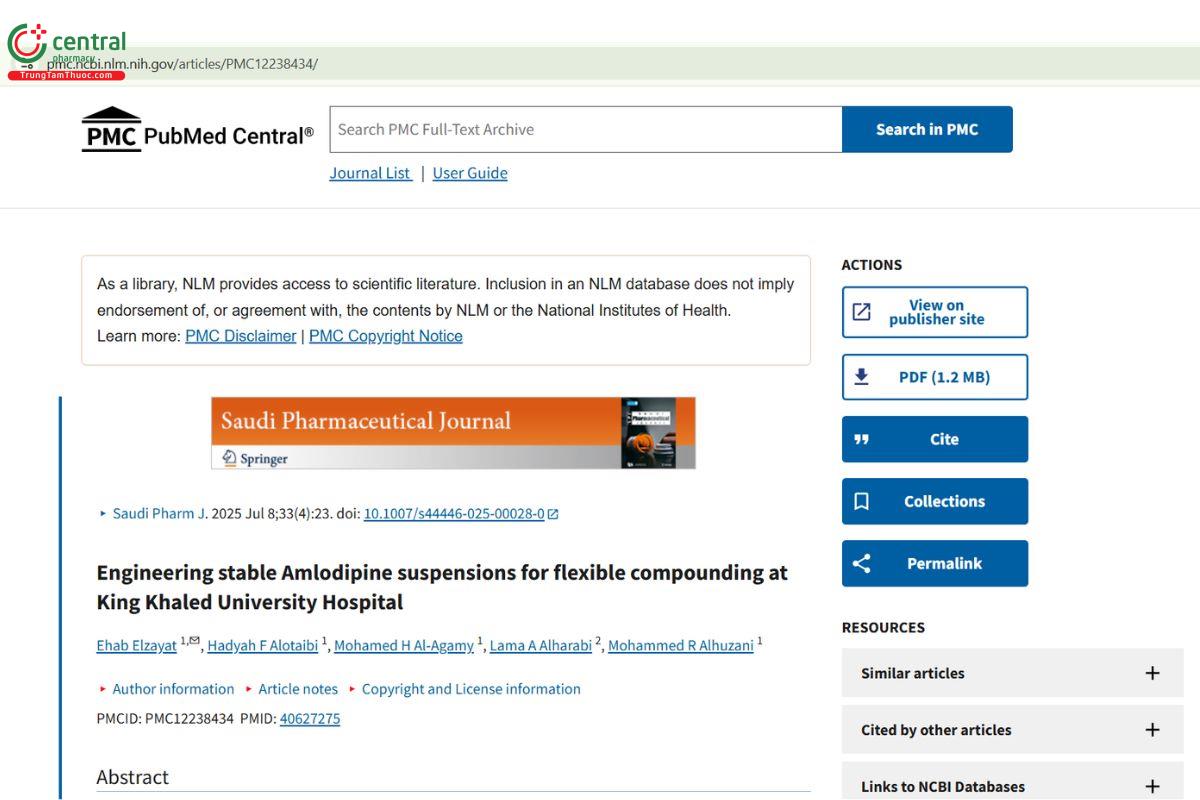Image resolution: width=1200 pixels, height=800 pixels.
Task: Click the PMC PubMed Central logo
Action: point(197,130)
